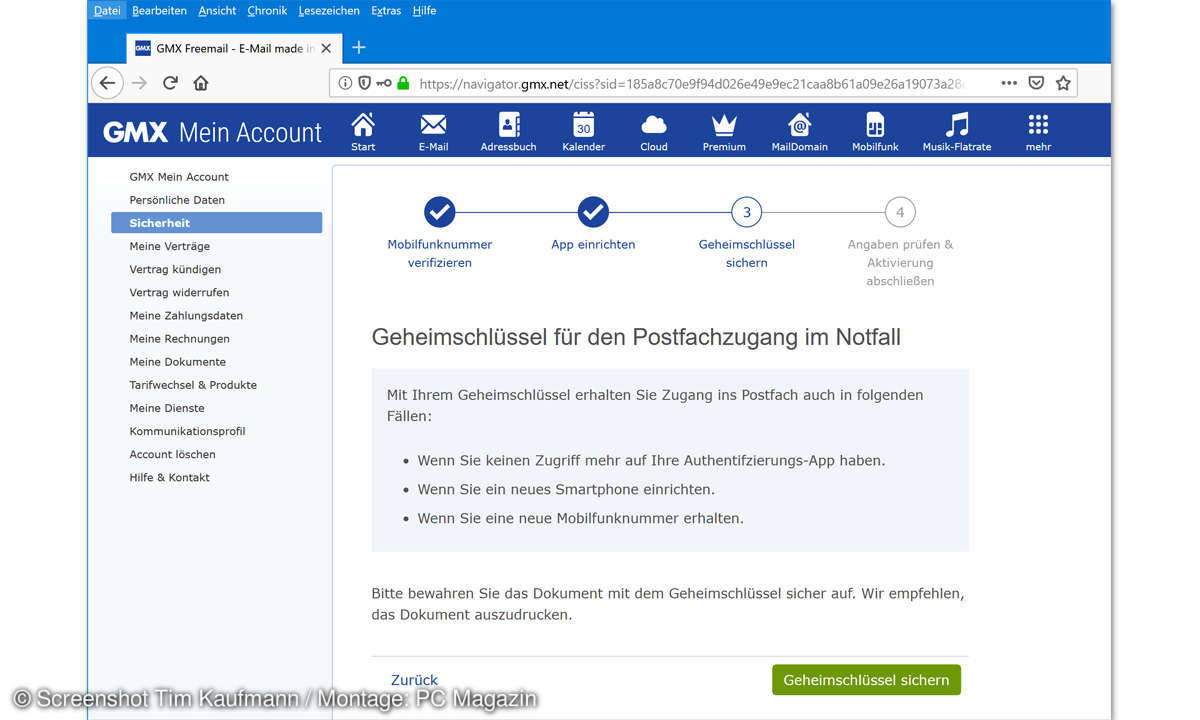Open Meine Verträge in sidebar
Image resolution: width=1200 pixels, height=720 pixels.
click(169, 246)
